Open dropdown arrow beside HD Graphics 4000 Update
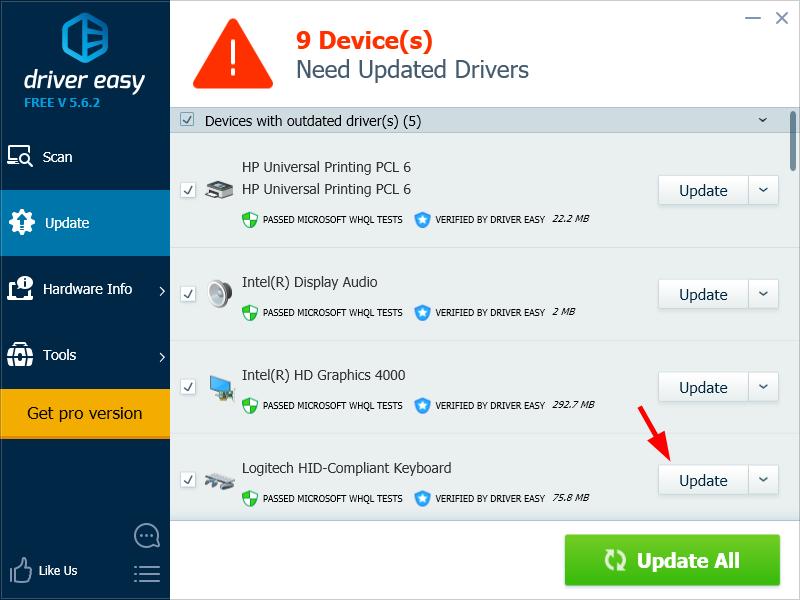Viewport: 800px width, 600px height. [x=763, y=387]
